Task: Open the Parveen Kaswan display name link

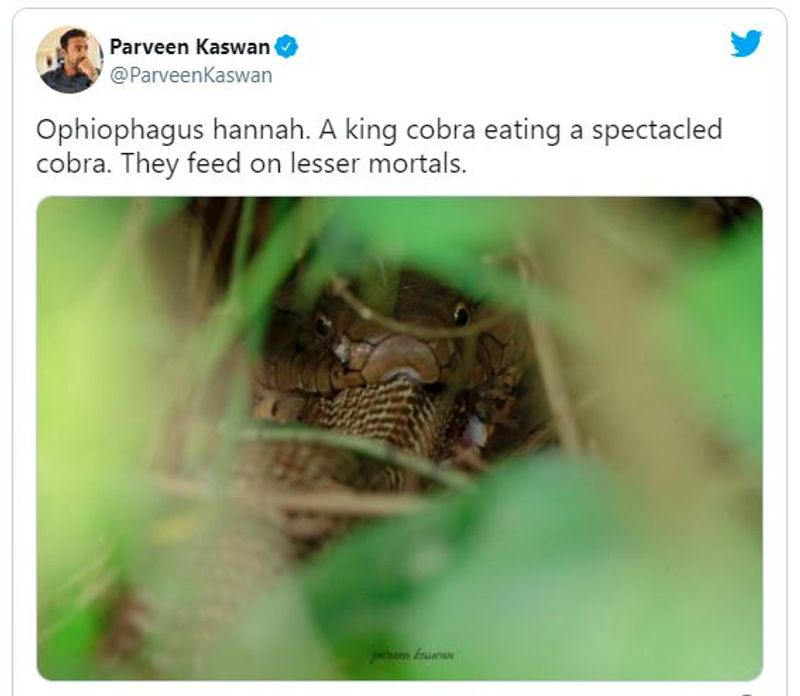Action: [190, 47]
